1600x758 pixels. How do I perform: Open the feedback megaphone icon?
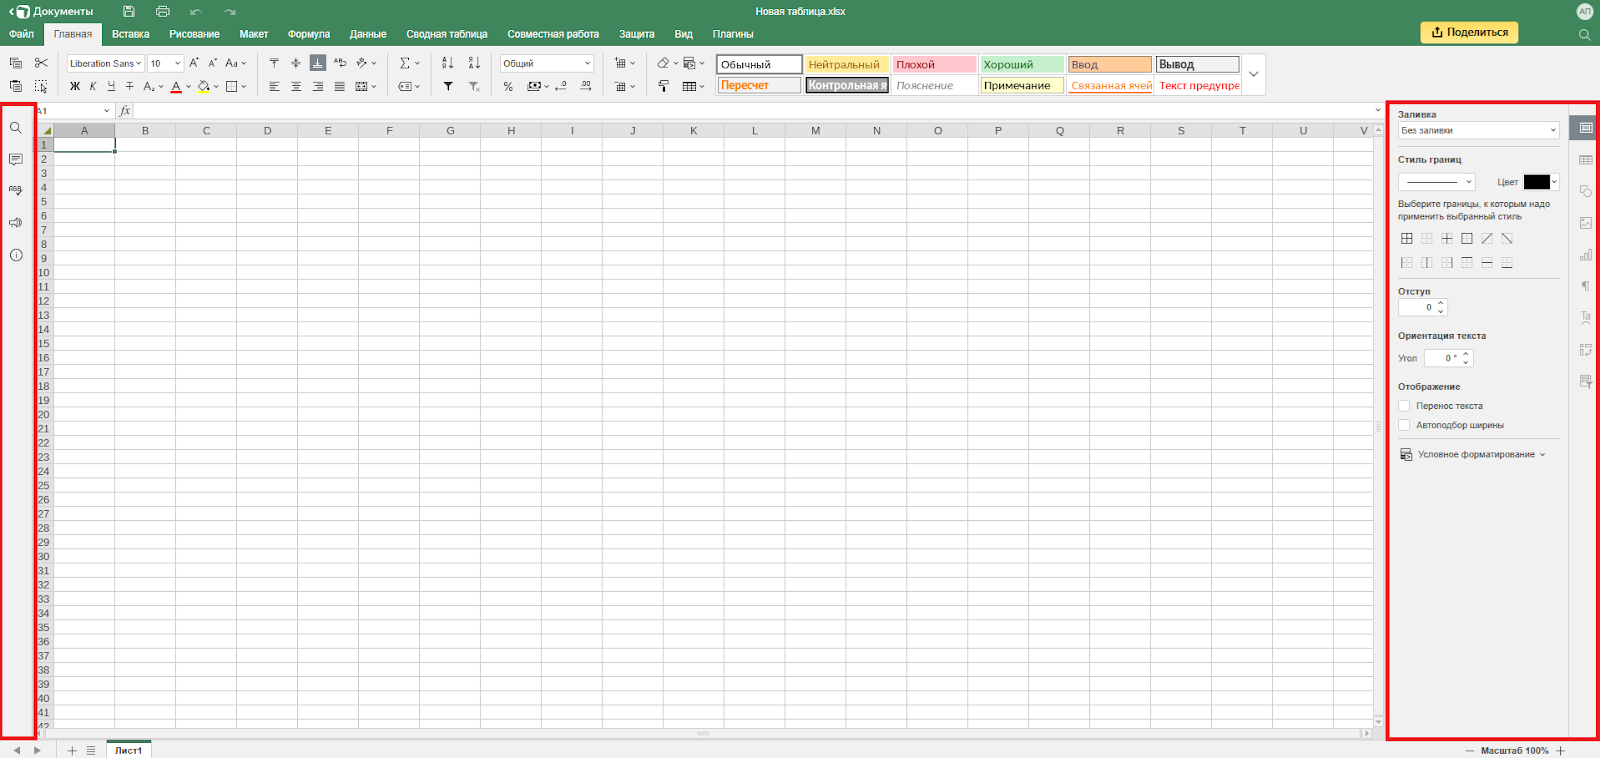point(16,222)
